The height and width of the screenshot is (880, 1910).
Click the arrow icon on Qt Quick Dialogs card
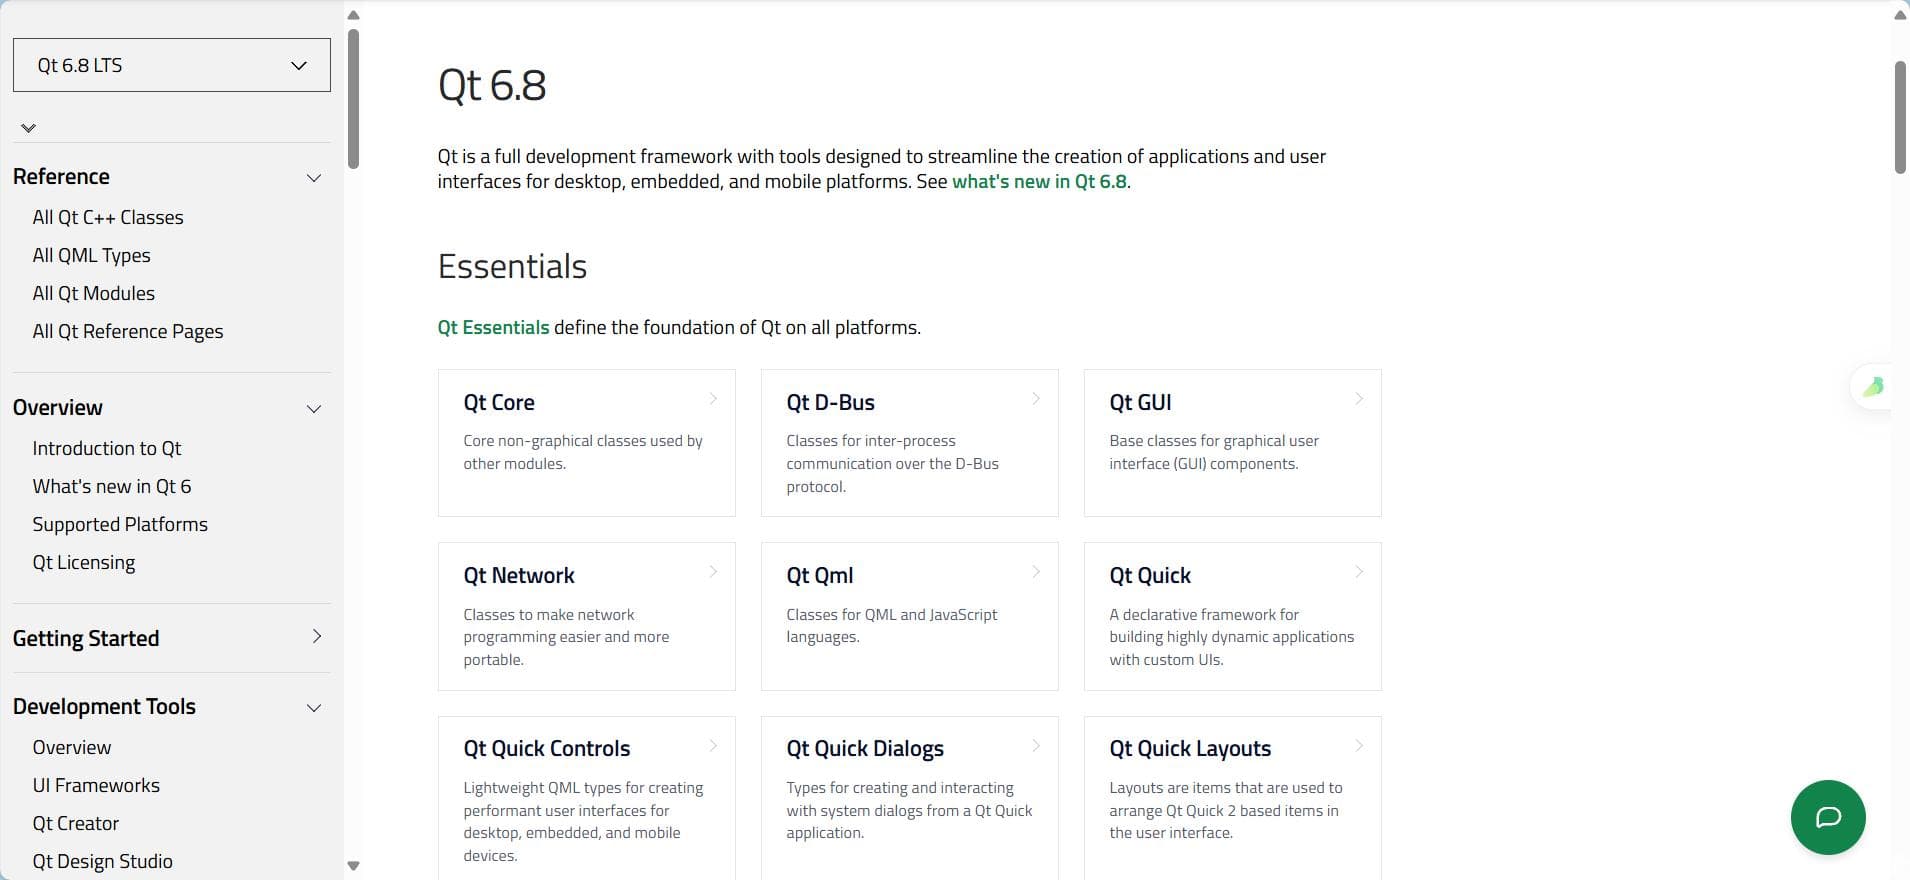[1036, 746]
